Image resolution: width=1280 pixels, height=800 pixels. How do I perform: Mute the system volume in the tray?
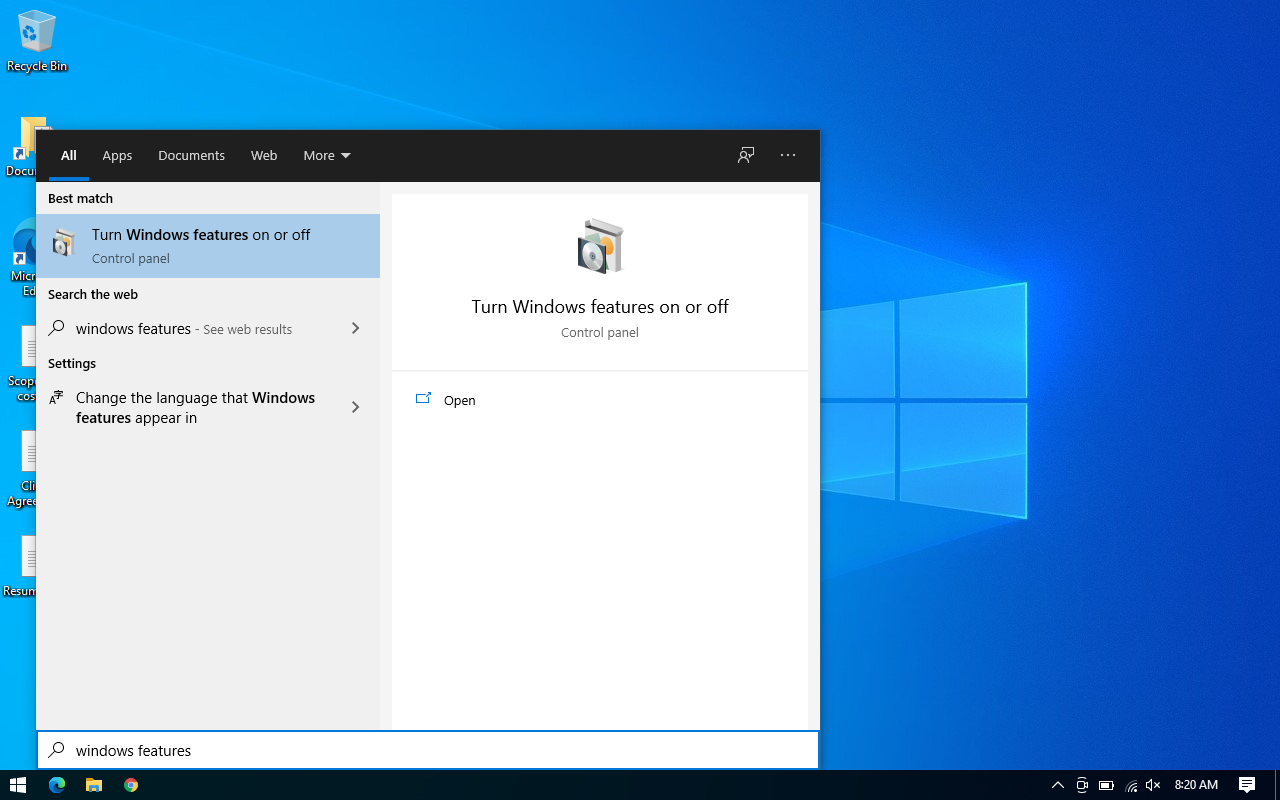tap(1153, 785)
